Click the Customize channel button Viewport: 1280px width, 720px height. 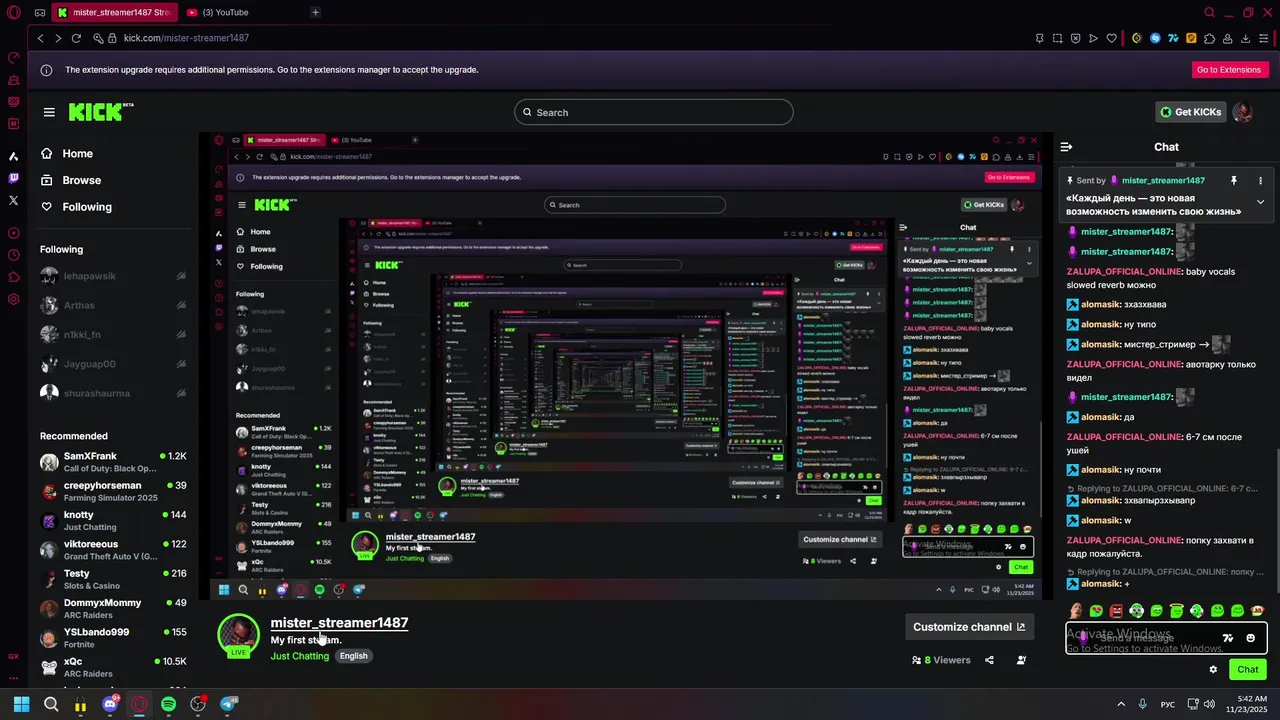click(969, 627)
